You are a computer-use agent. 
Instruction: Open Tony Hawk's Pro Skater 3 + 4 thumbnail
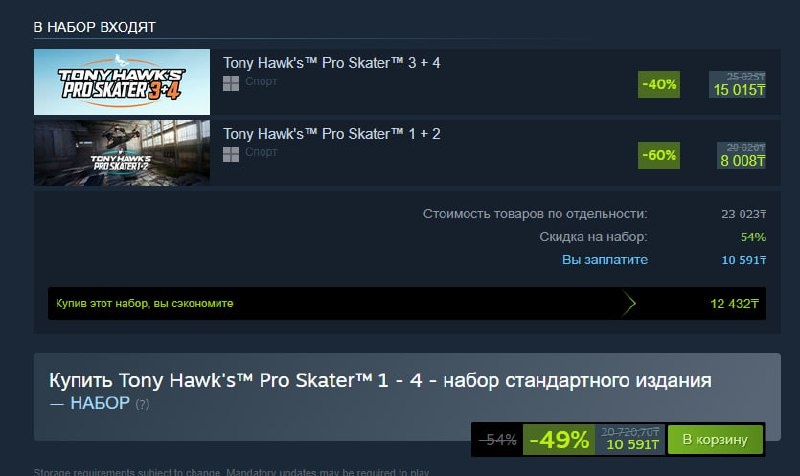(x=122, y=82)
